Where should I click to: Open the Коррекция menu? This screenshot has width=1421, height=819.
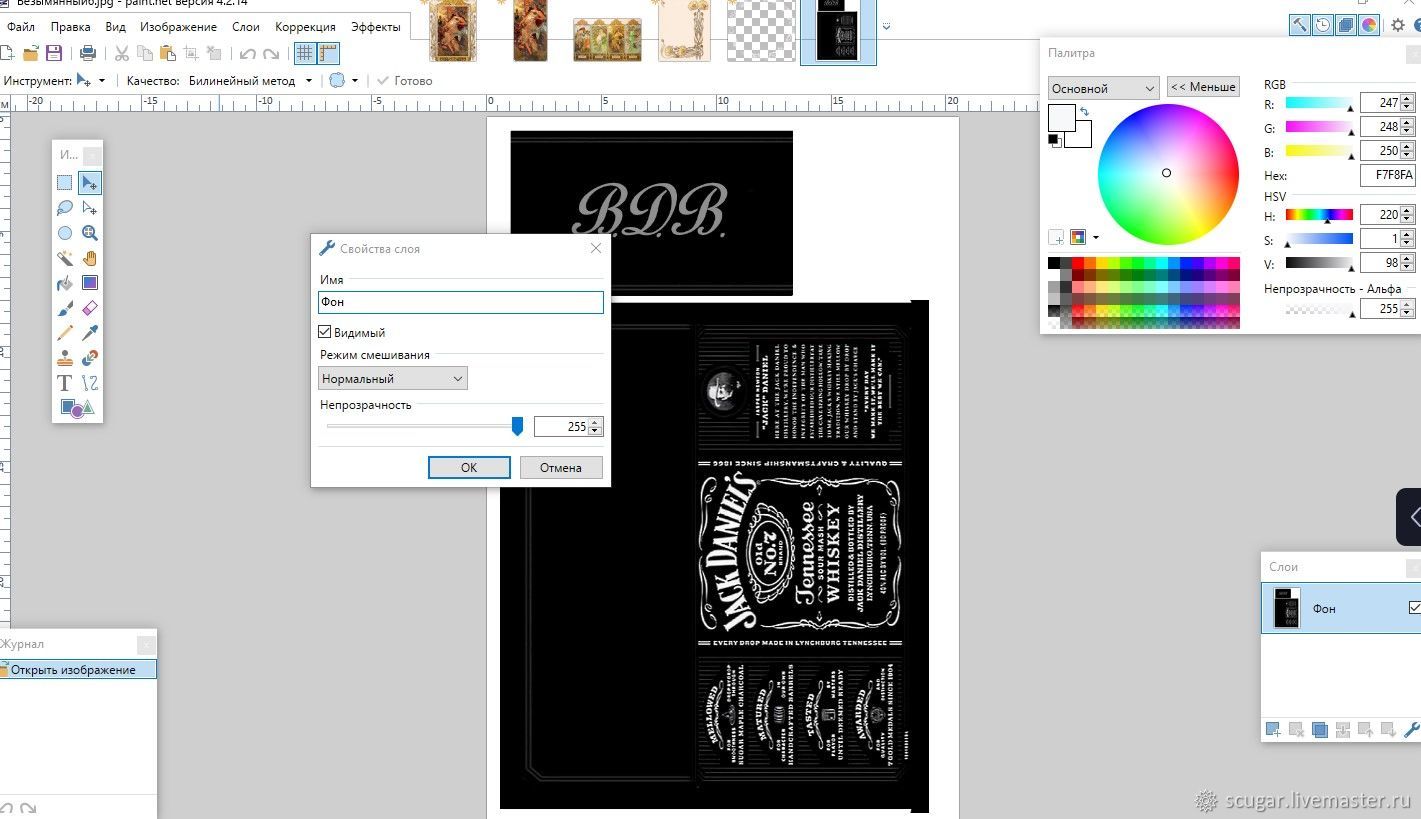(305, 27)
